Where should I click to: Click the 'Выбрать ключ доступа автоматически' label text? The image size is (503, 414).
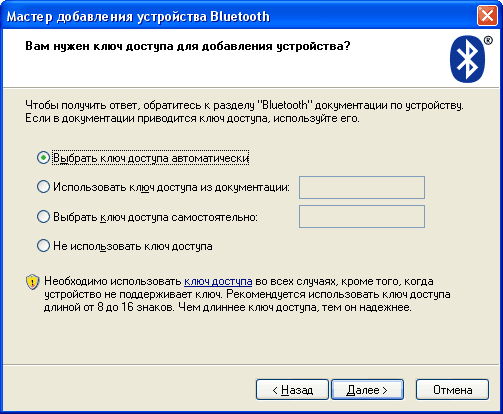tap(151, 158)
